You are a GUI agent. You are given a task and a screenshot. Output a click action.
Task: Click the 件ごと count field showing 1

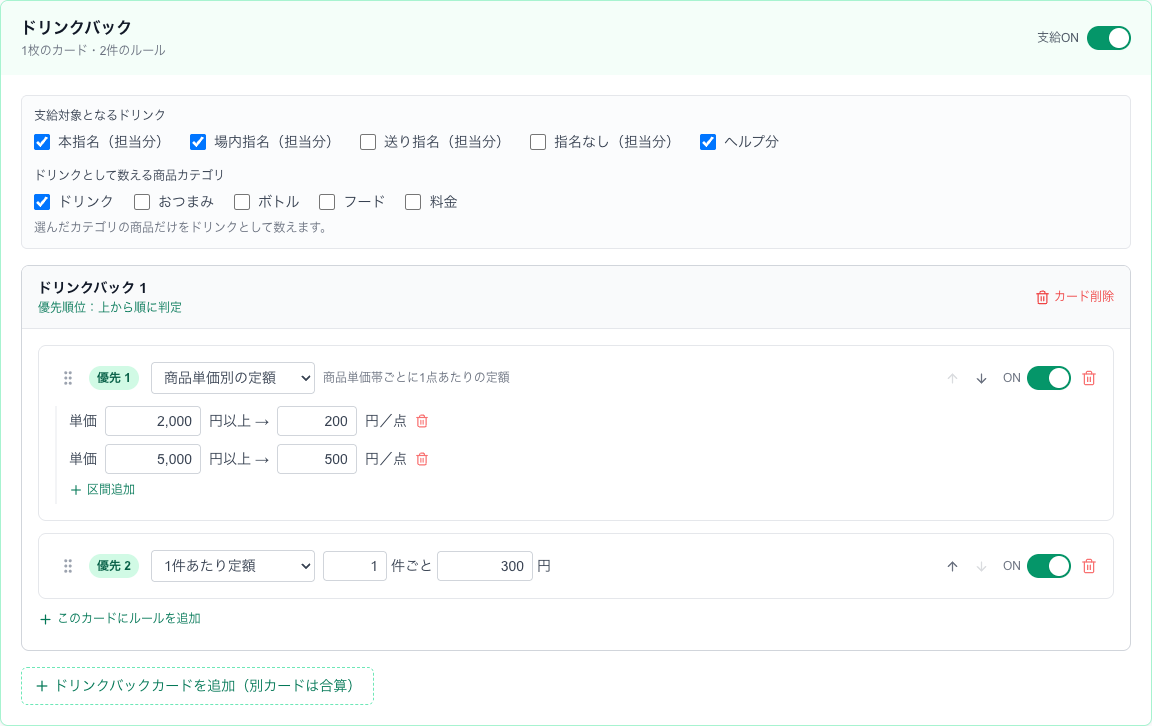click(x=355, y=567)
